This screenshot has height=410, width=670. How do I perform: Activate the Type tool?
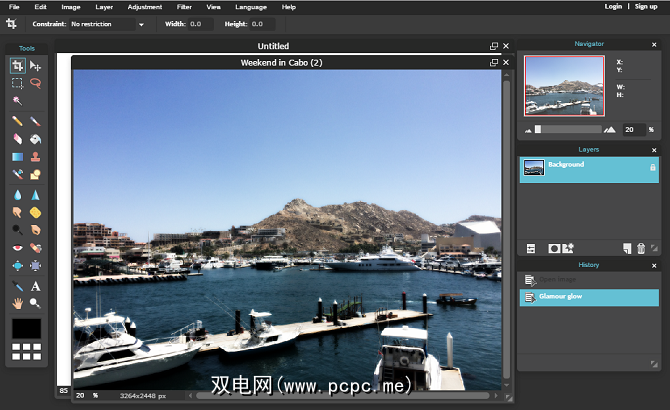click(35, 286)
